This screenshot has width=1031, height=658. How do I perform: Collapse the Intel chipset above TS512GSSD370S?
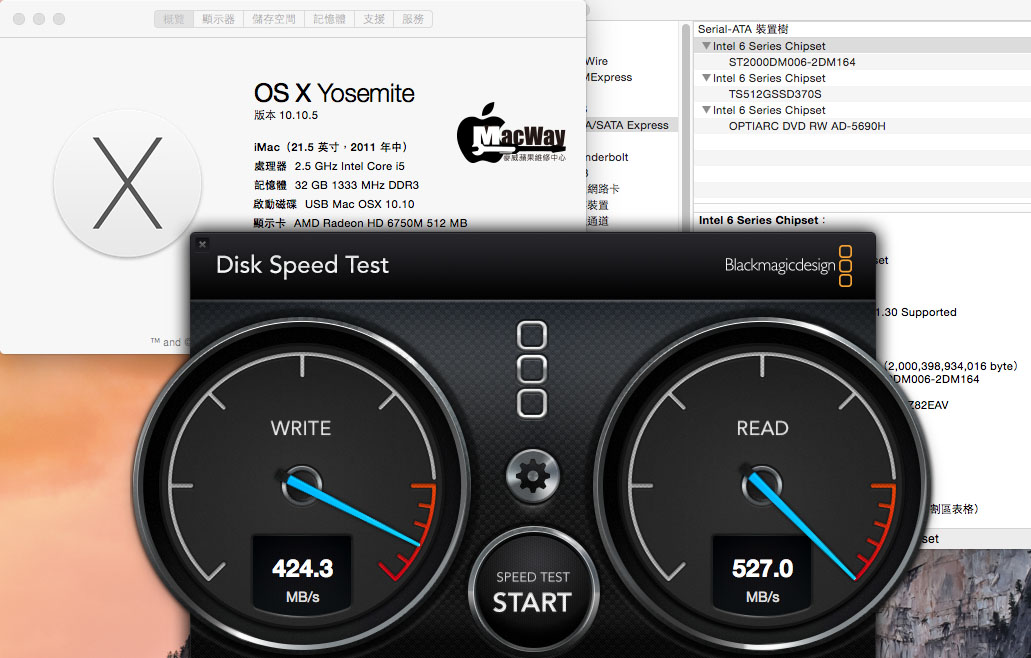[706, 78]
